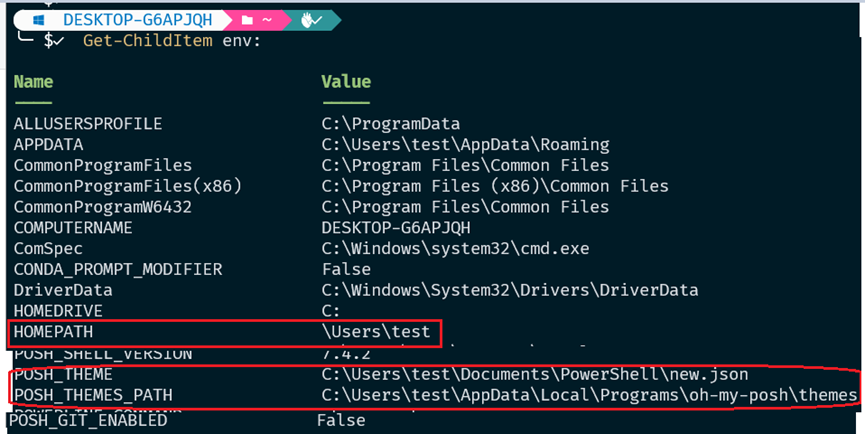Select the C: value for HOMEDRIVE
This screenshot has width=865, height=434.
(331, 311)
